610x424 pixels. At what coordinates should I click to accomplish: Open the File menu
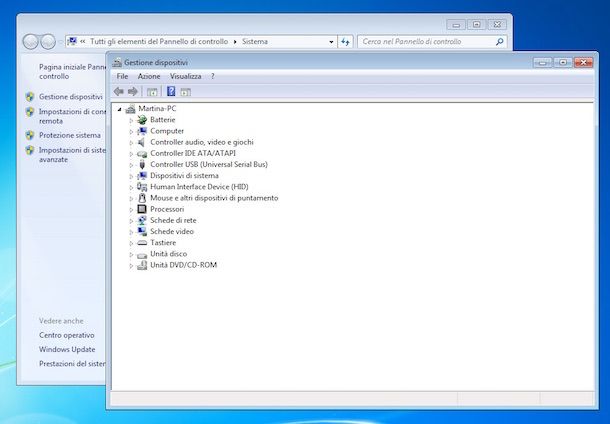point(122,77)
